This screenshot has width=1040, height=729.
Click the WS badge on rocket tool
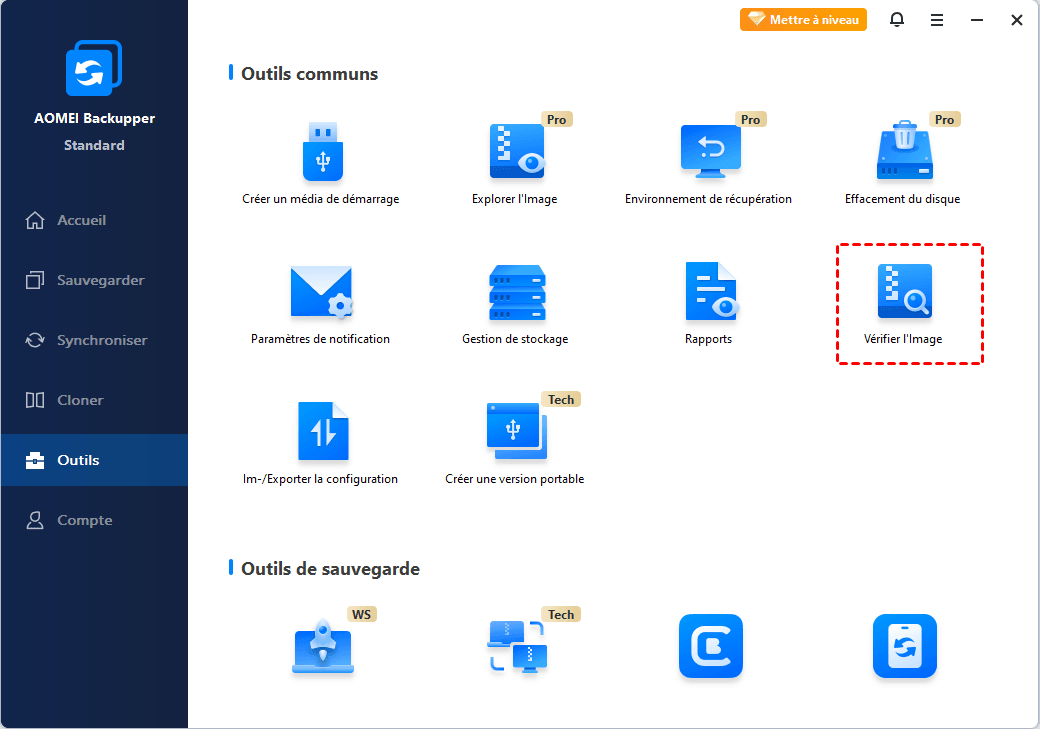coord(361,614)
